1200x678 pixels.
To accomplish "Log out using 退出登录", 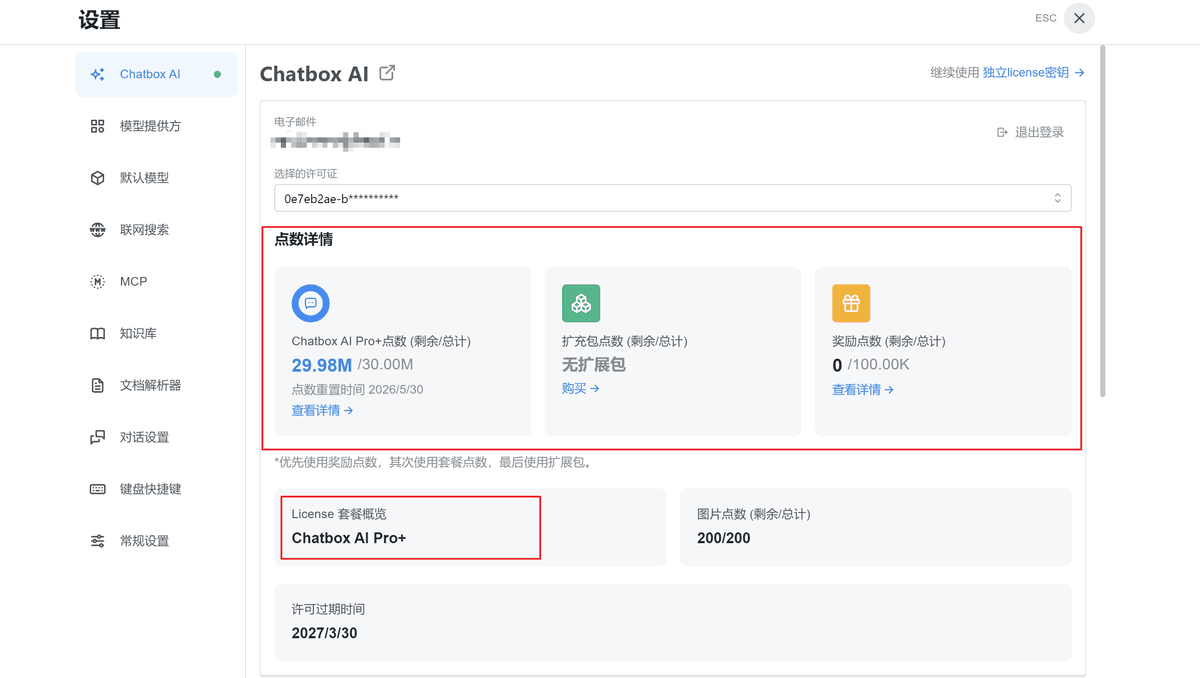I will pyautogui.click(x=1031, y=132).
